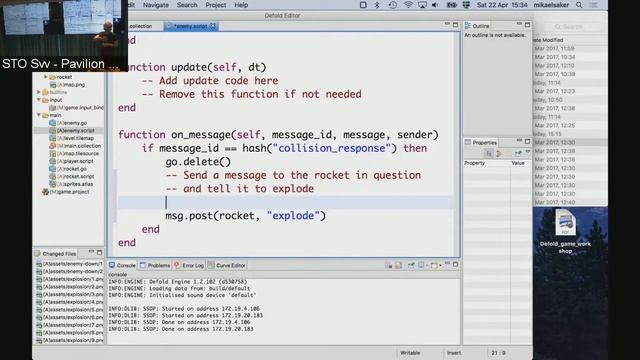Click the Value column header
The width and height of the screenshot is (640, 360).
point(518,163)
